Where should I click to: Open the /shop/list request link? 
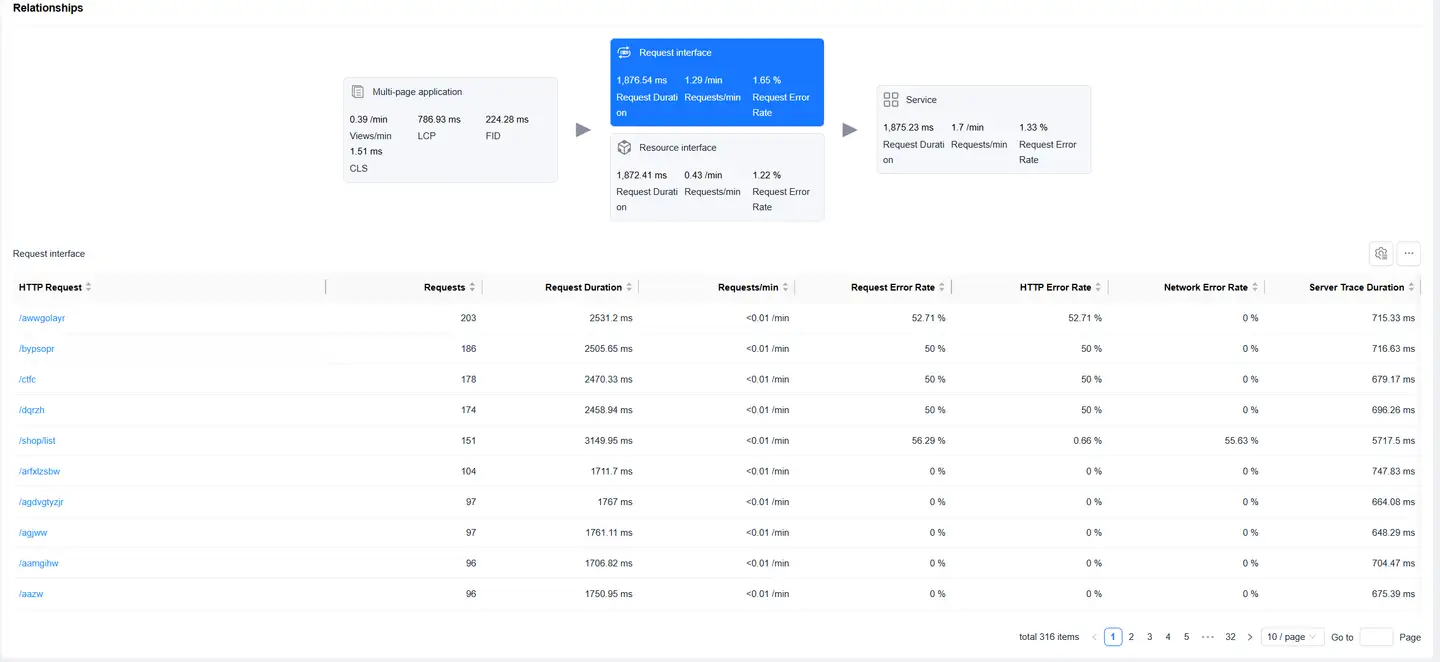37,441
